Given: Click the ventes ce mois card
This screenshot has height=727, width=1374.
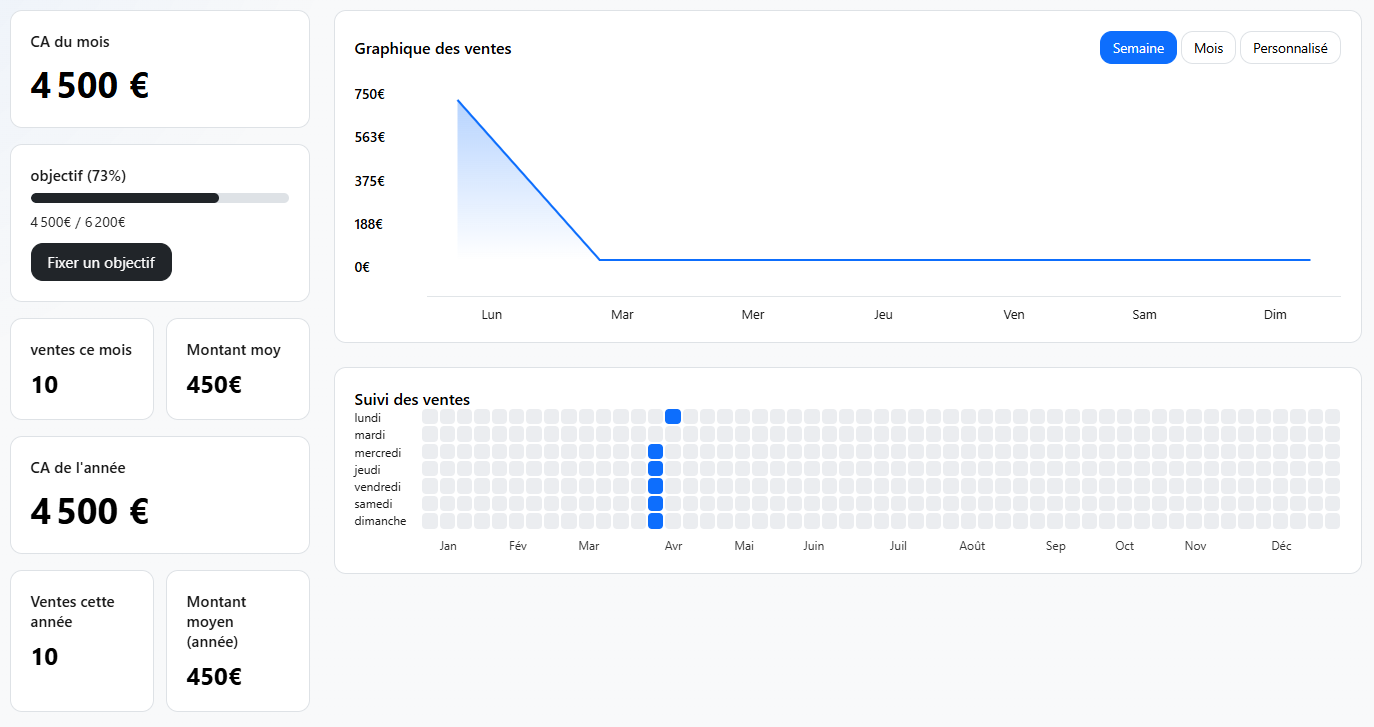Looking at the screenshot, I should point(82,369).
